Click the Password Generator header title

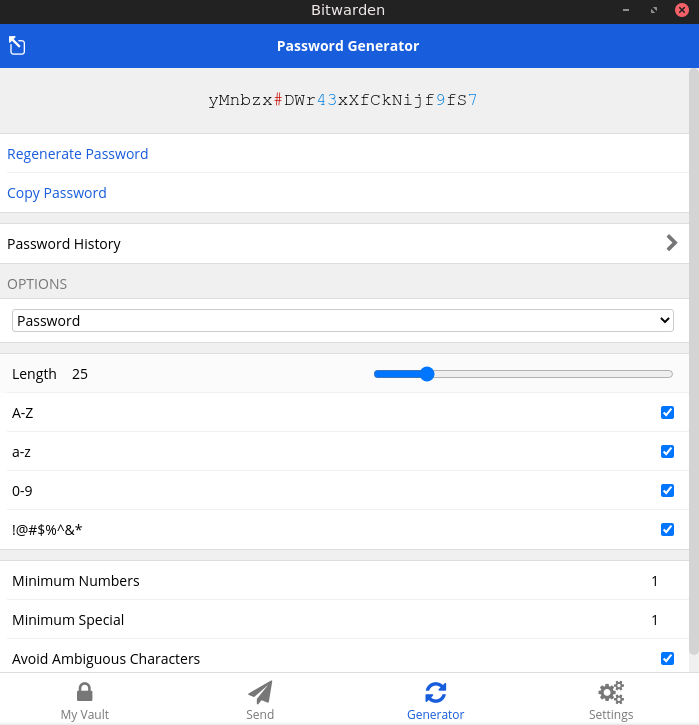point(348,46)
